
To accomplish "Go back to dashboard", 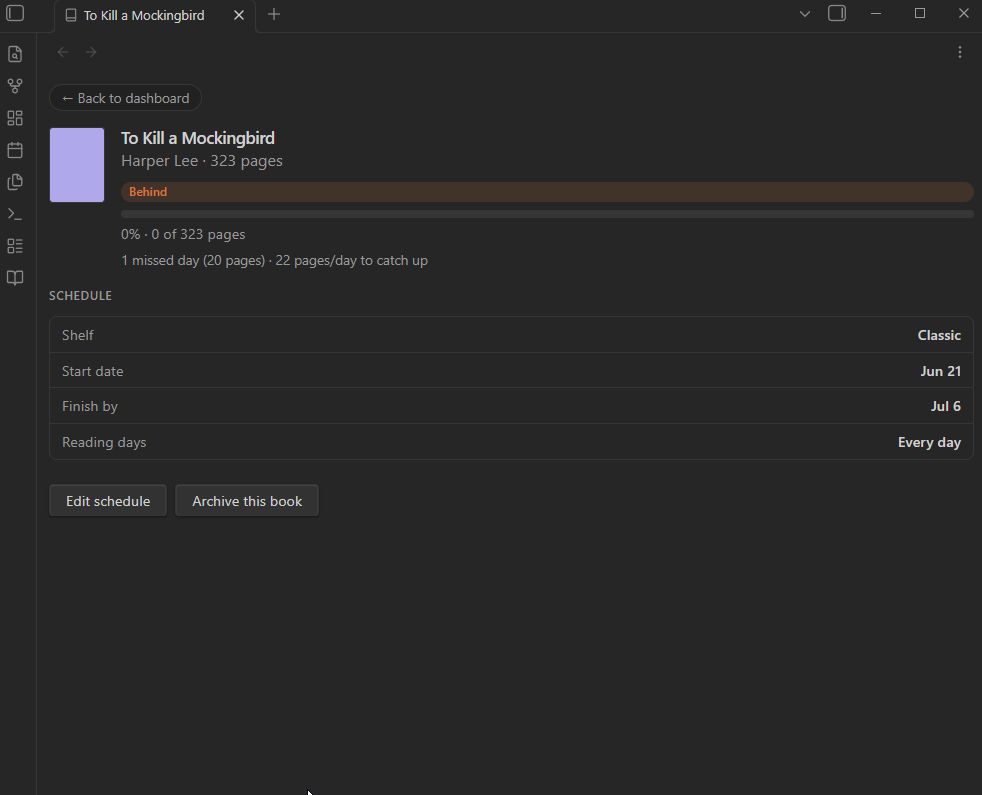I will (x=125, y=98).
